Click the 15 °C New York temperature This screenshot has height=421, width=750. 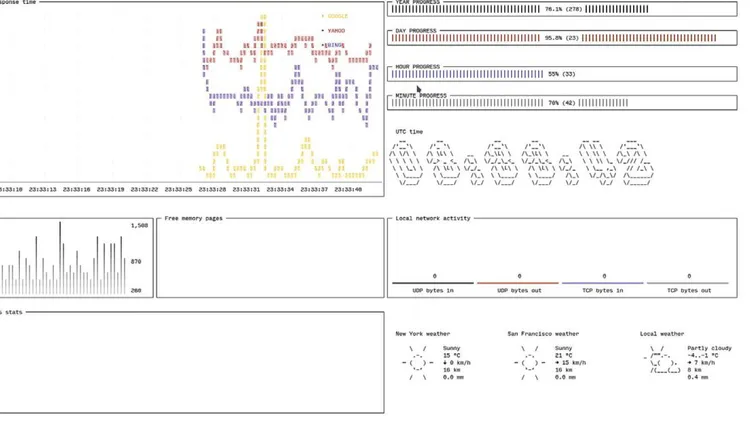[x=451, y=355]
